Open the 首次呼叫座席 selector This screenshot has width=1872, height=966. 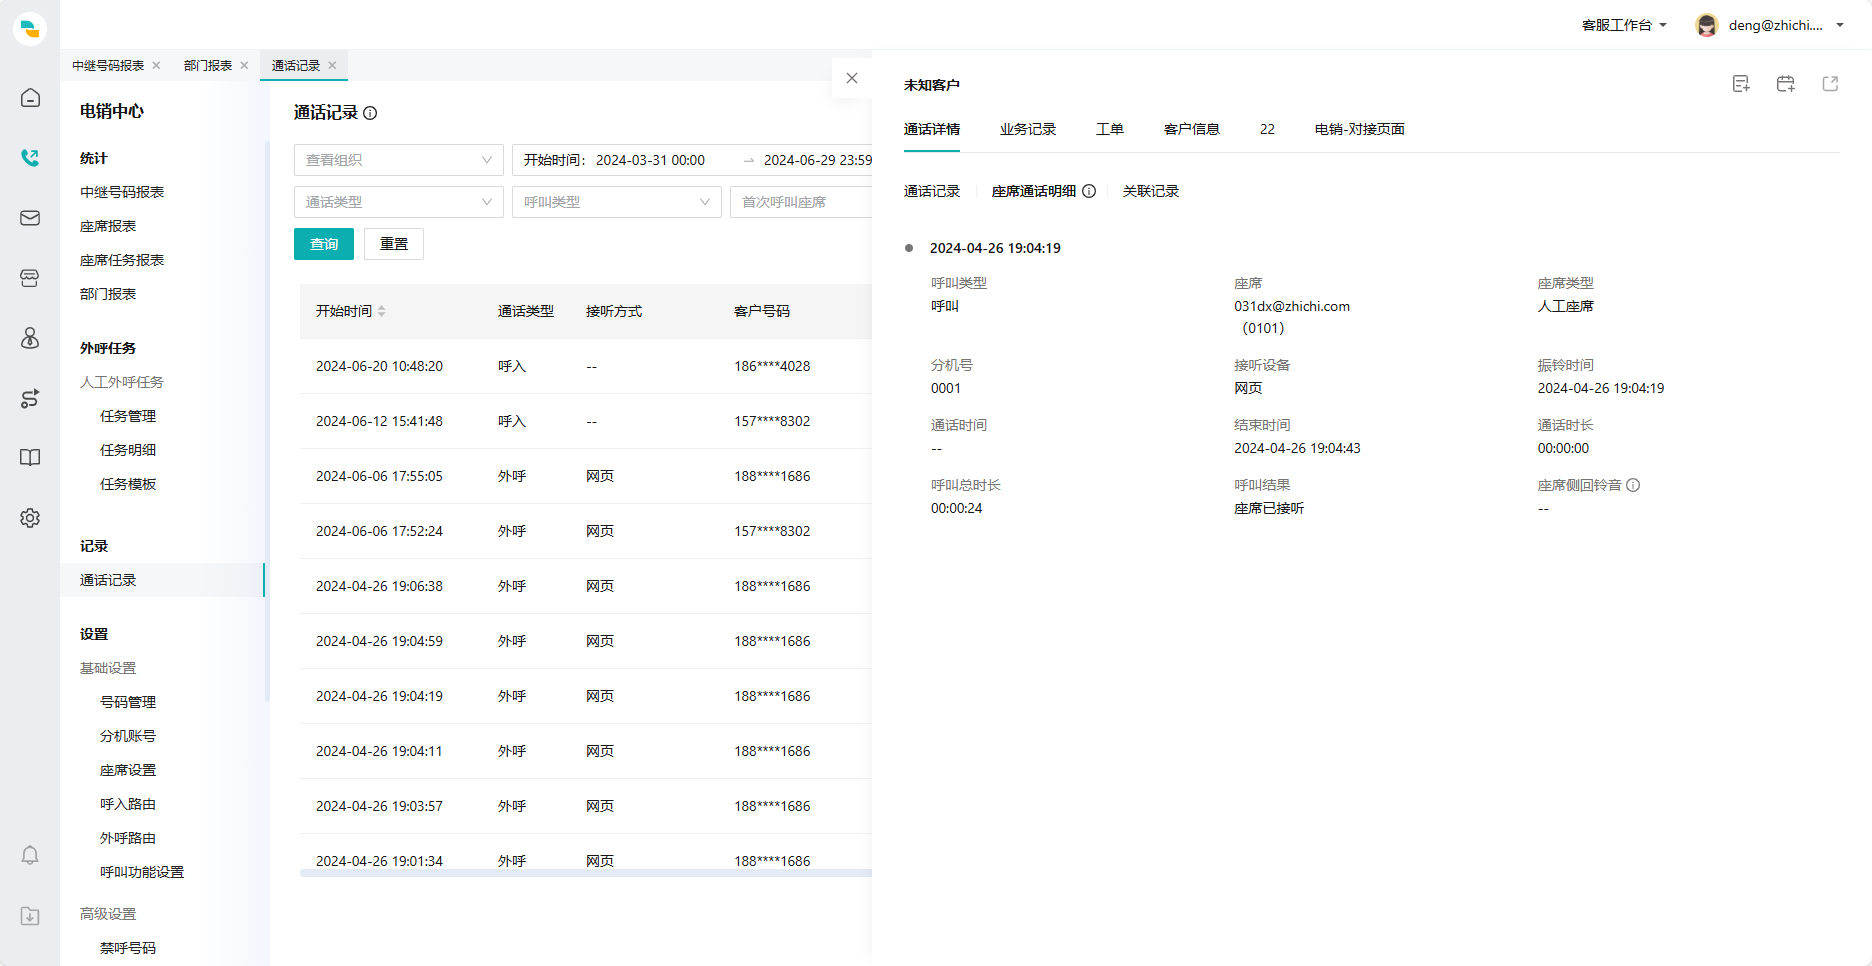(x=801, y=202)
